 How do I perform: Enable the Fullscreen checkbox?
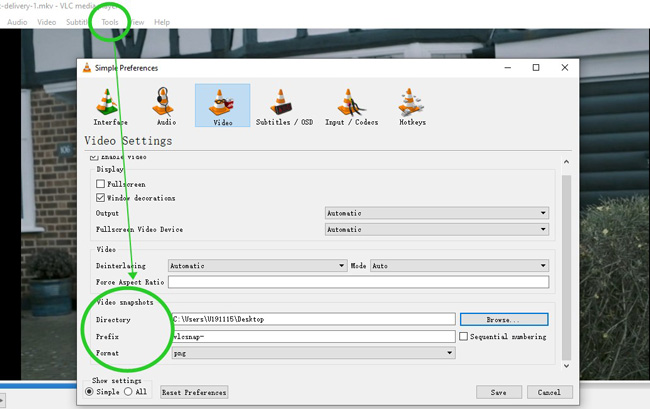point(100,184)
